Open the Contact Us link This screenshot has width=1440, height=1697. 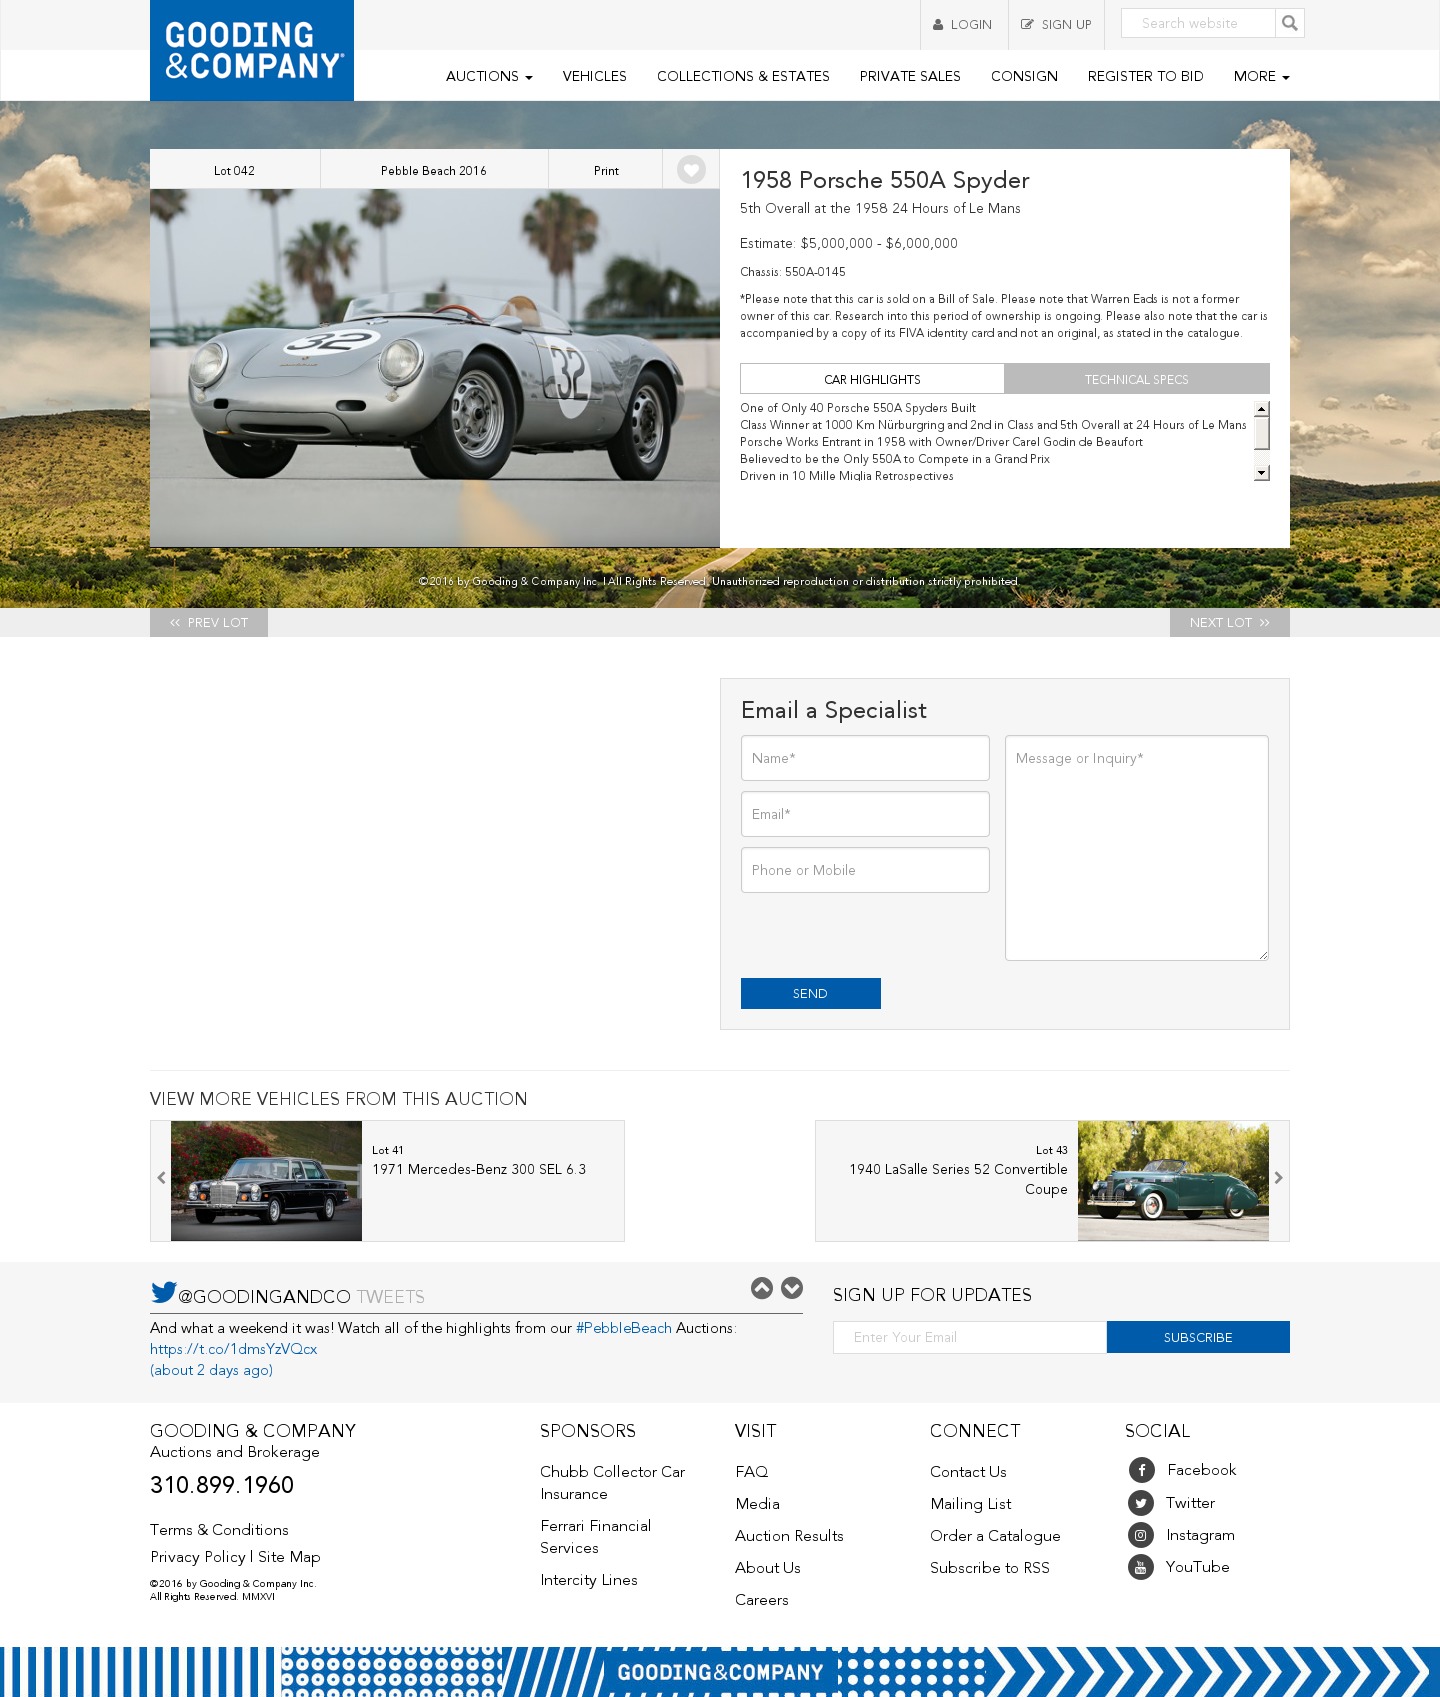(968, 1472)
